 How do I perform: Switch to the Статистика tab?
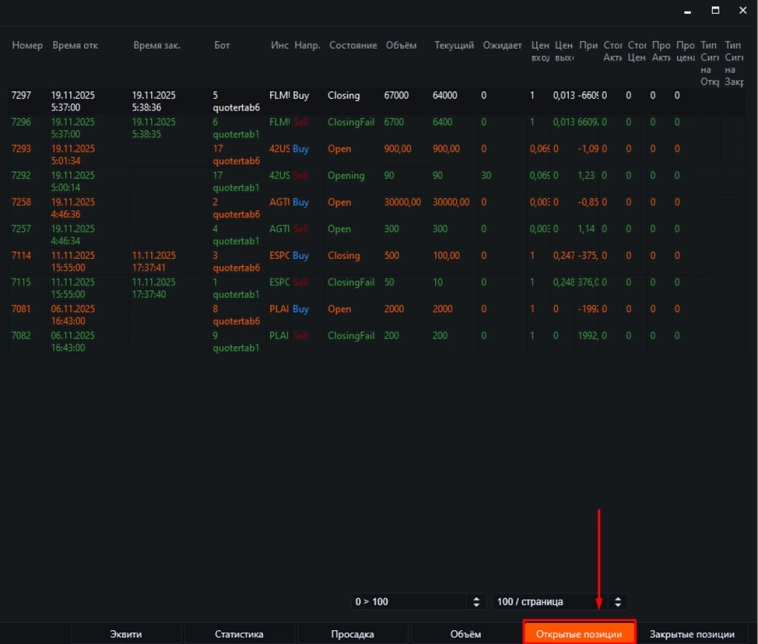click(x=239, y=634)
